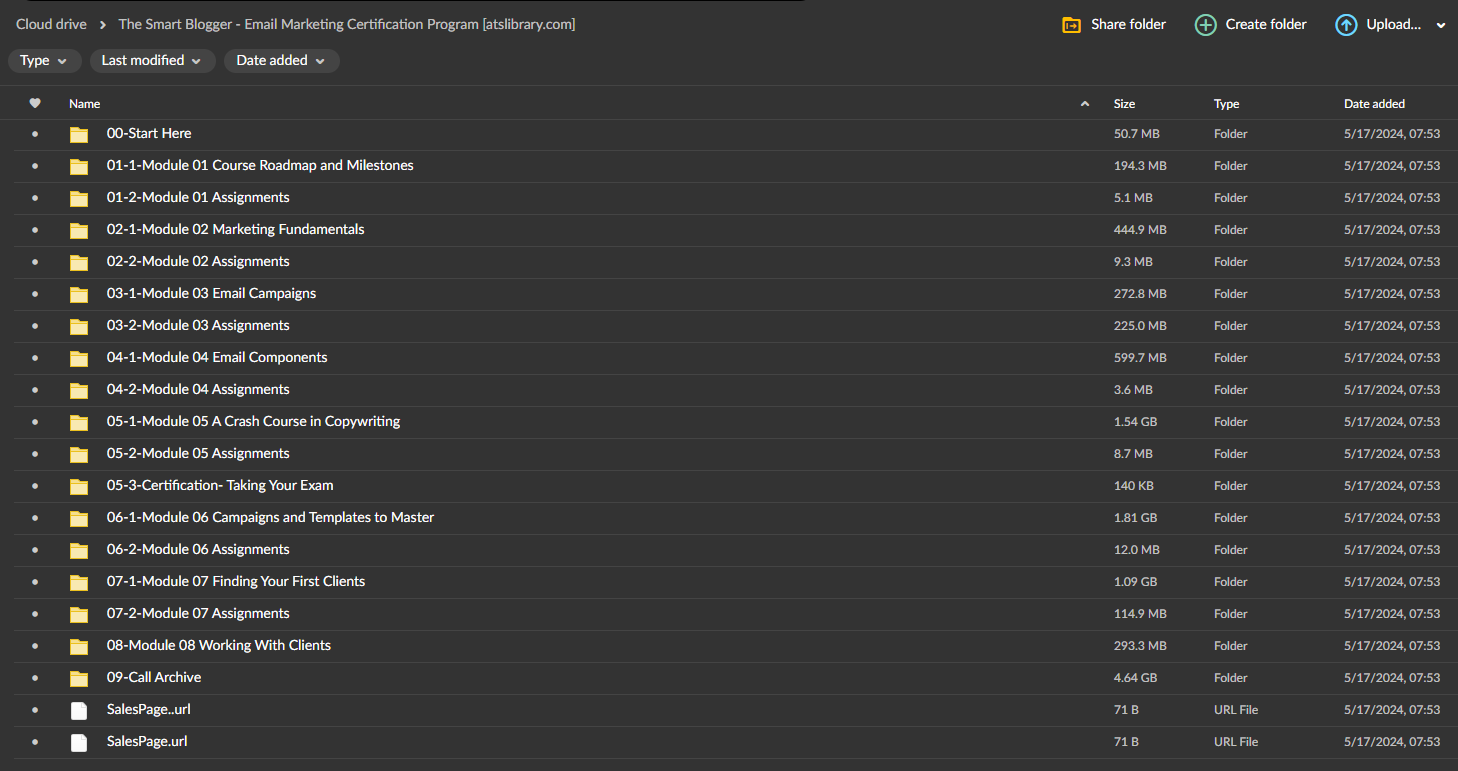Click 'URL File' type in SalesPage.url (single dot) row
The image size is (1458, 771).
pyautogui.click(x=1236, y=742)
